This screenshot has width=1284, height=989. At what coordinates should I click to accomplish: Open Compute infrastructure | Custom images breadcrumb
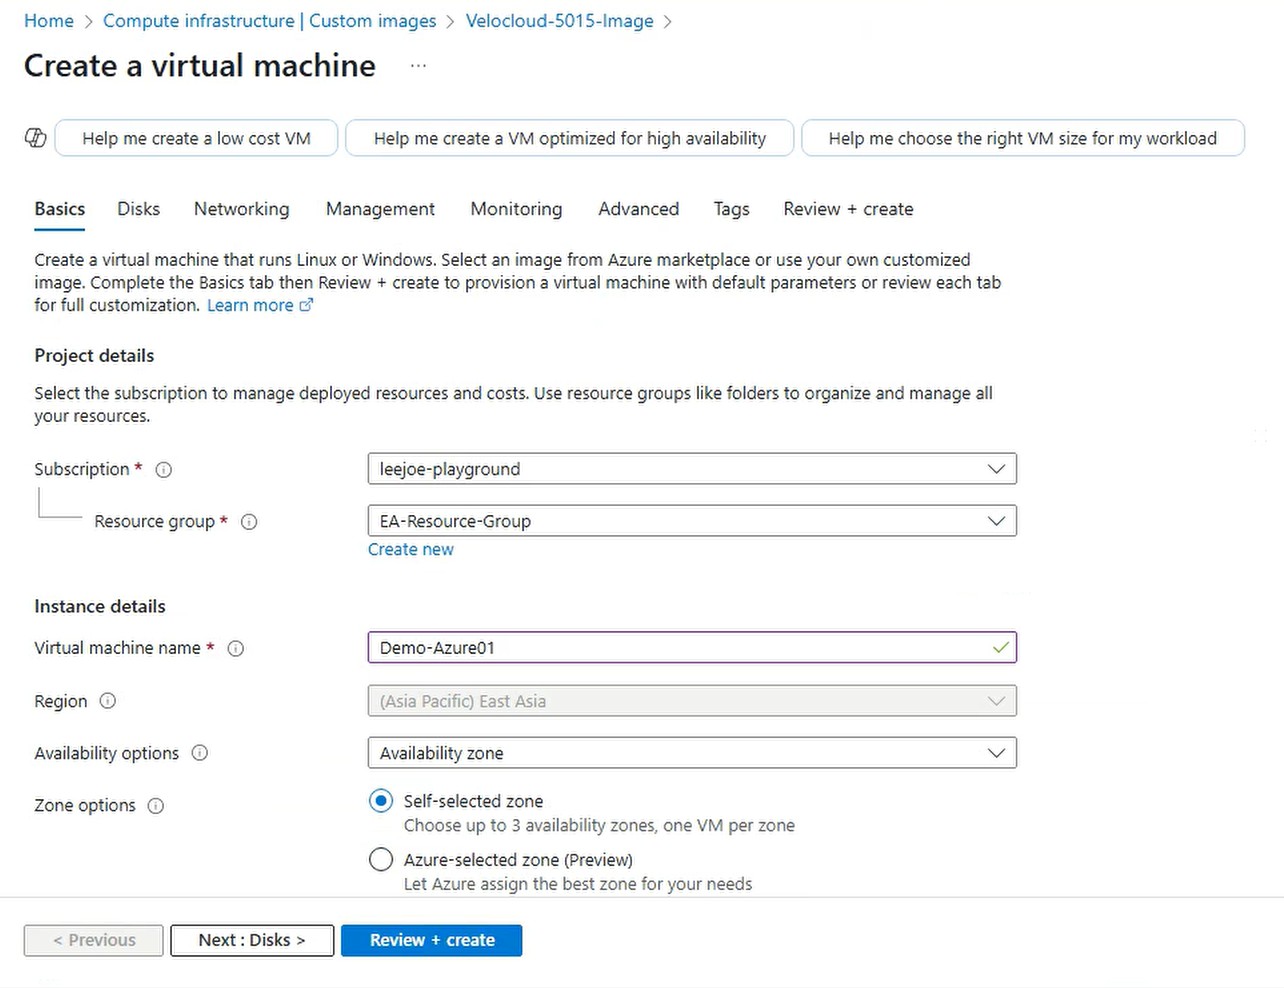pos(270,21)
